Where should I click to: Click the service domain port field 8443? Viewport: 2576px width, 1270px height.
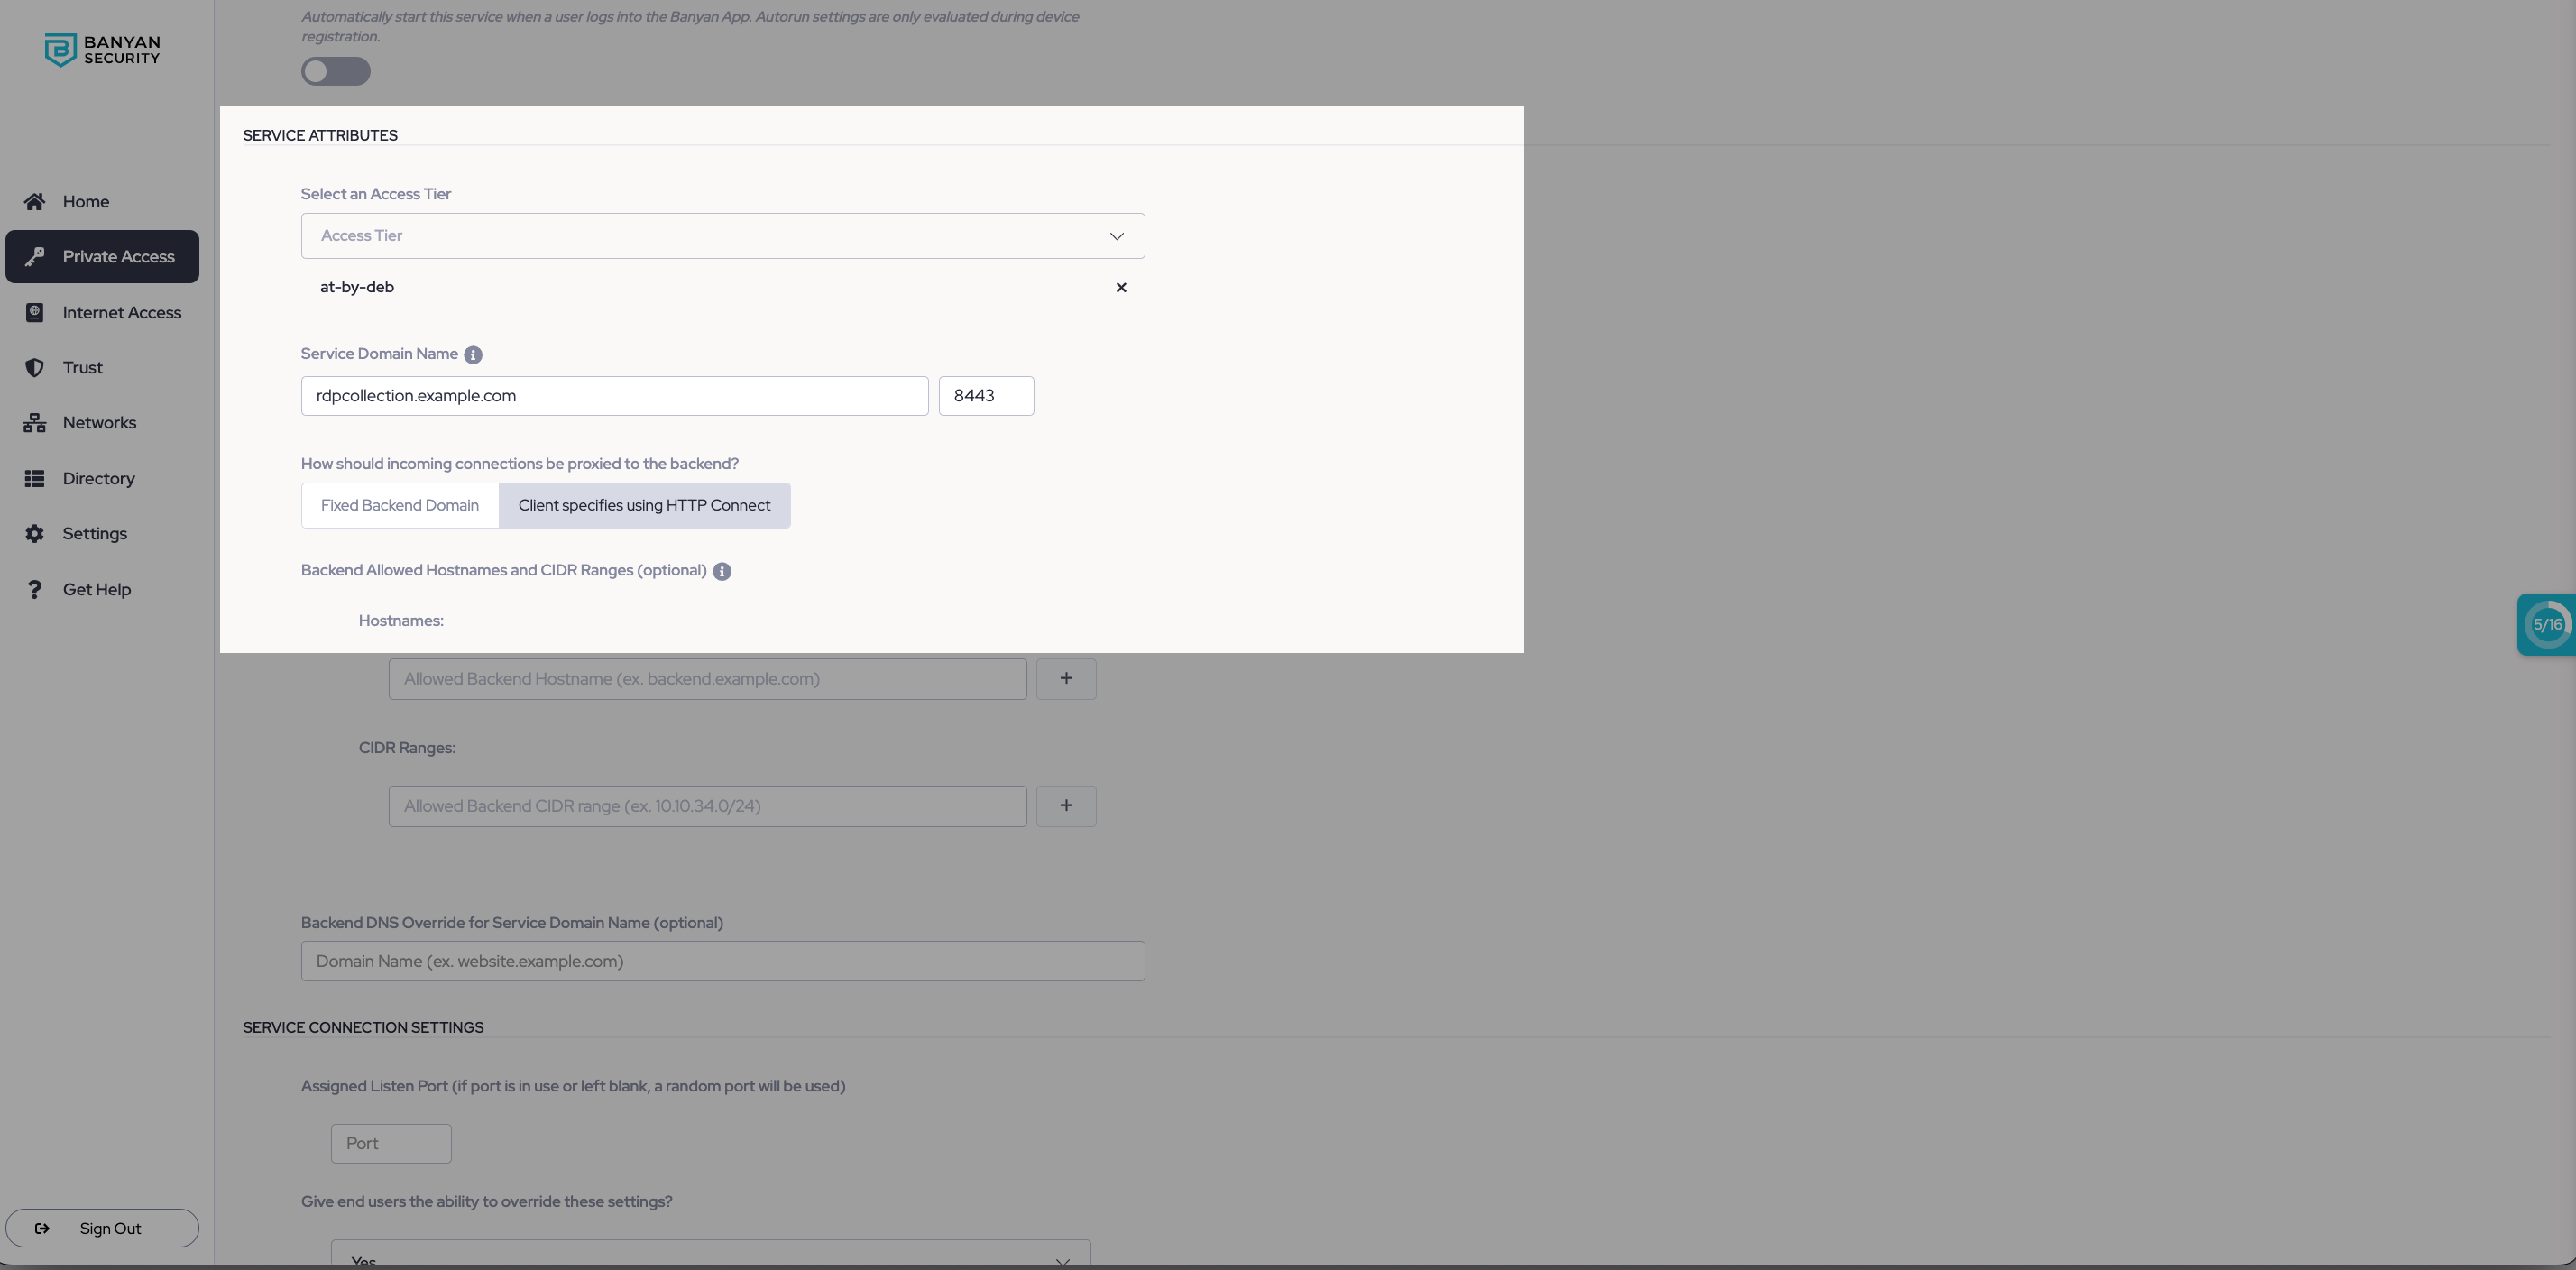click(x=985, y=396)
